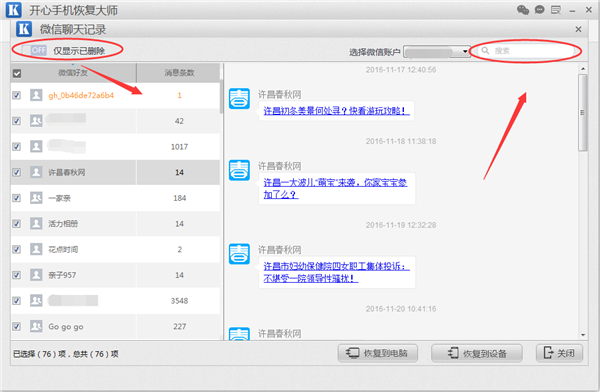Image resolution: width=600 pixels, height=392 pixels.
Task: Select the 亲子957 contact
Action: (62, 275)
